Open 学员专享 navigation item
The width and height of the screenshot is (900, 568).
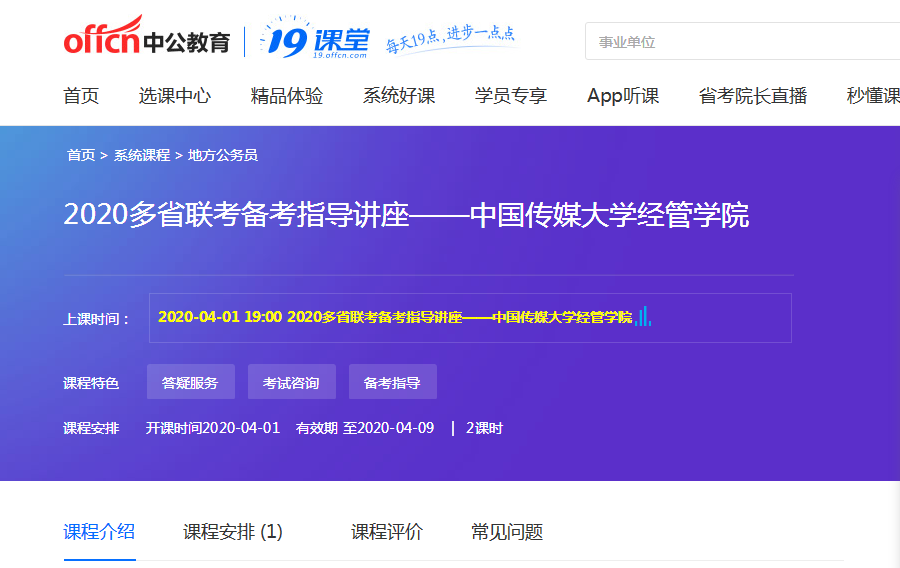[511, 96]
